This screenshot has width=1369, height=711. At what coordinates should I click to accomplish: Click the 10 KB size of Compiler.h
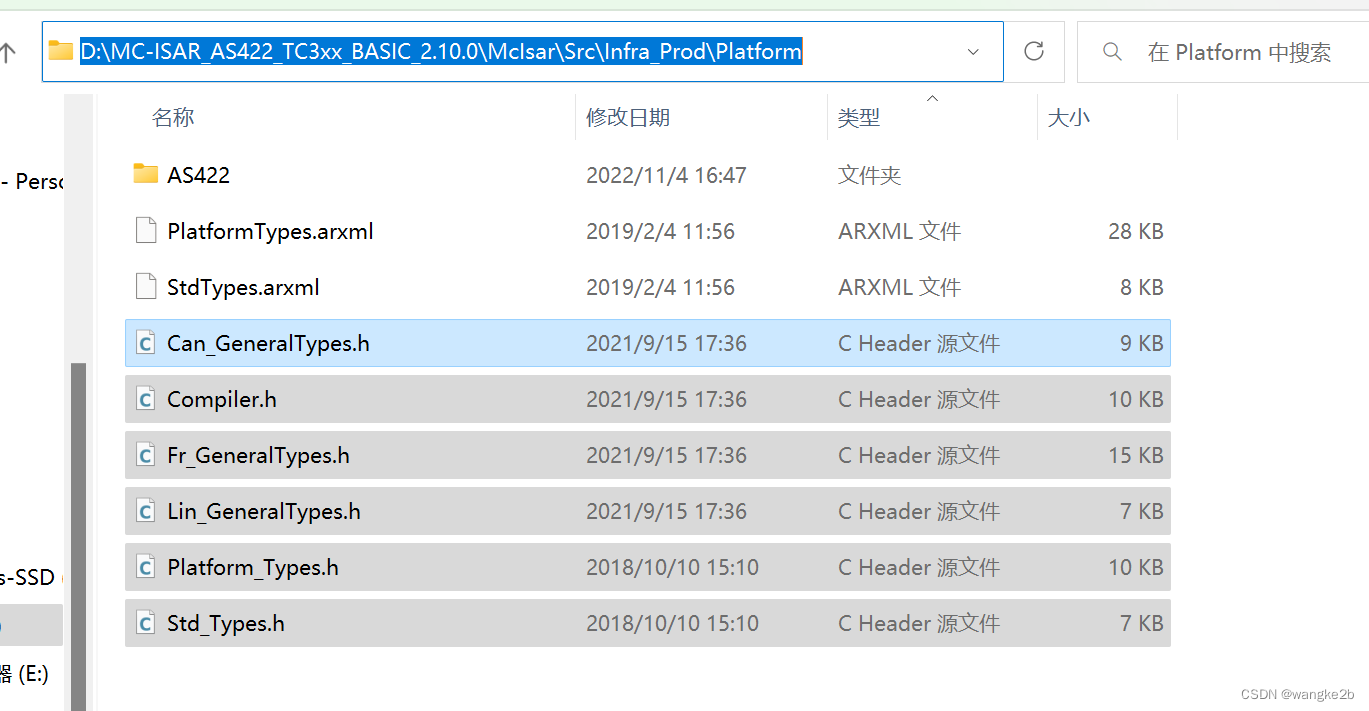point(1136,399)
